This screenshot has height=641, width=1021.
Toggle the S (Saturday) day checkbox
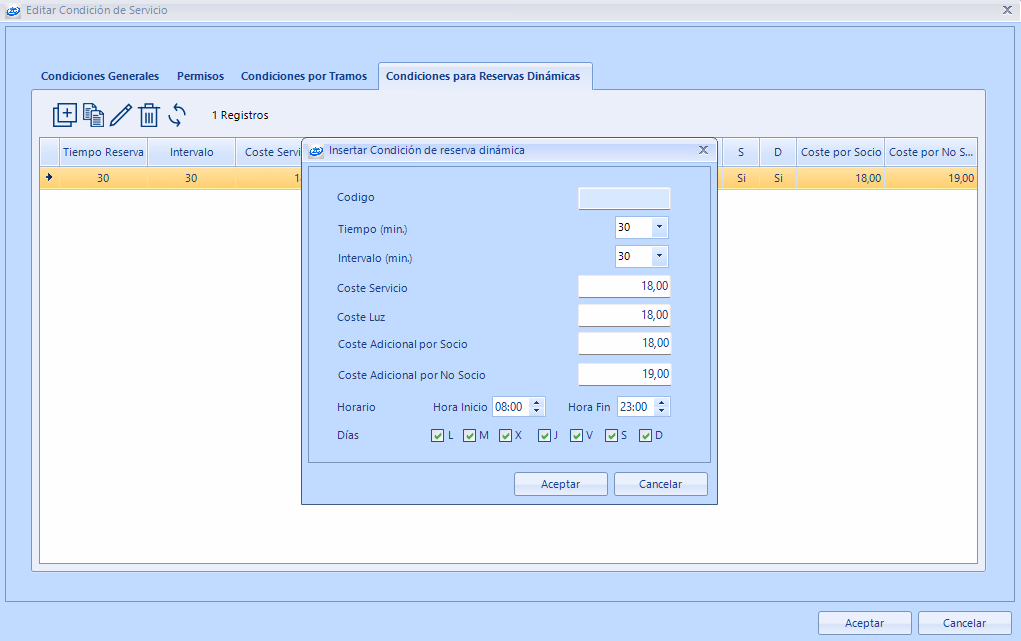point(611,436)
